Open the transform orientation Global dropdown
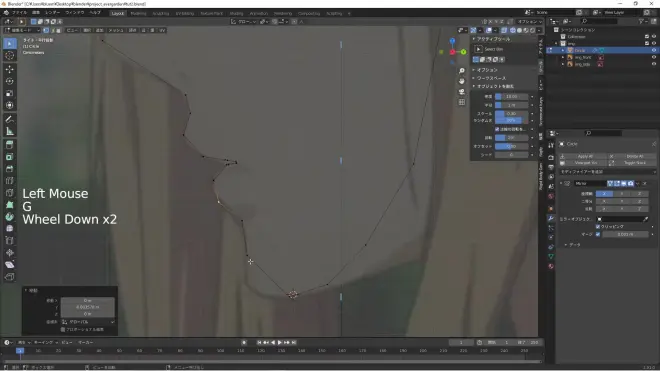660x371 pixels. pos(244,21)
